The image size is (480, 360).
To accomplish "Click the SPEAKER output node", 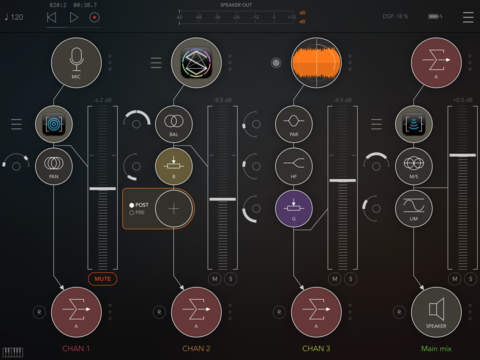I will [x=436, y=312].
